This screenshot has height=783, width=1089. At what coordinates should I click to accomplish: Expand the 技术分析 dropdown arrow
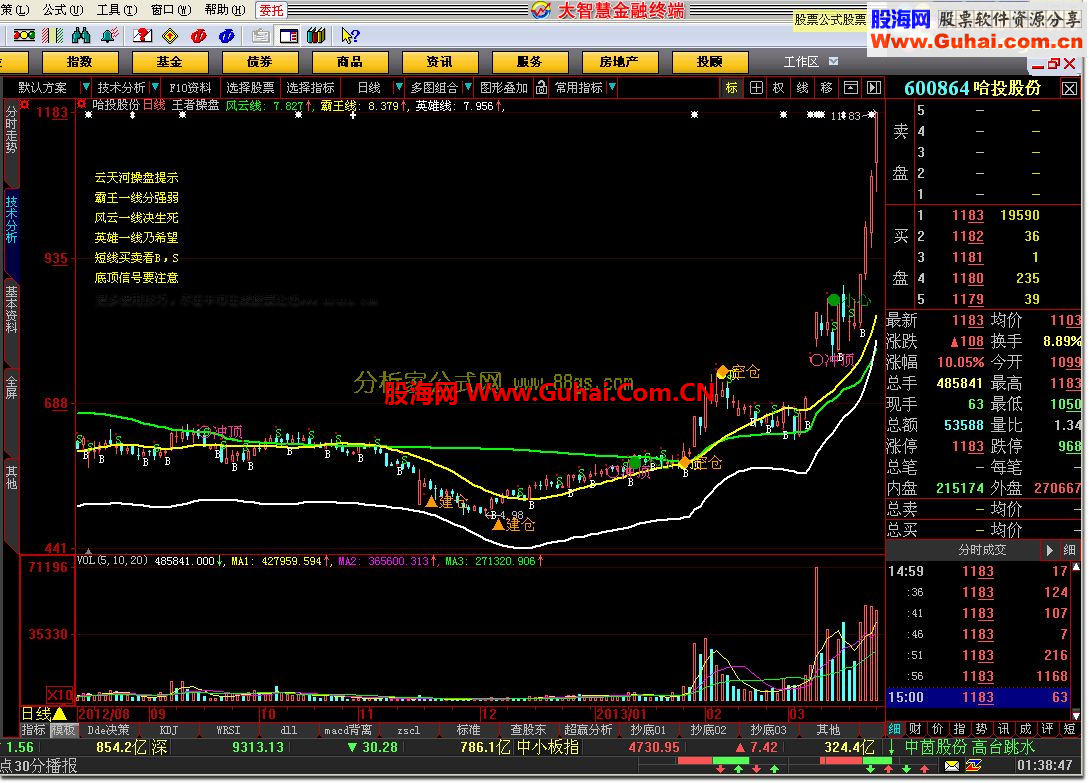point(155,88)
